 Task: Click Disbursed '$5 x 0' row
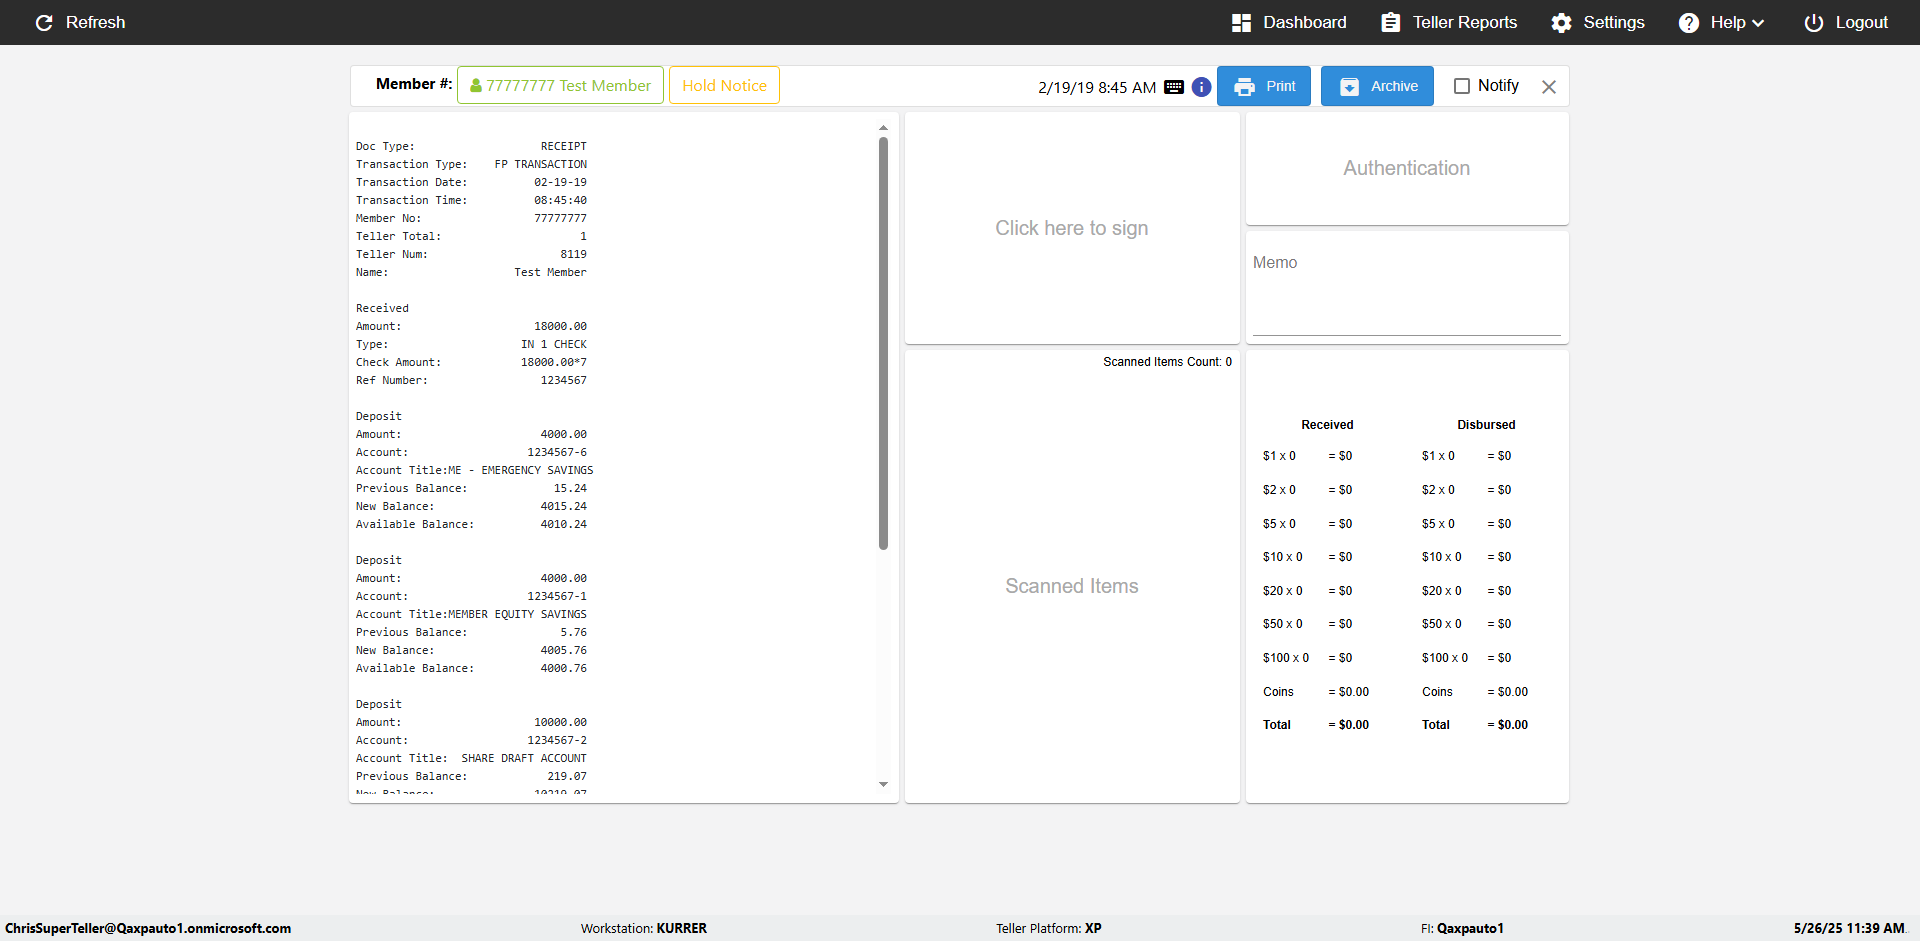pyautogui.click(x=1466, y=524)
